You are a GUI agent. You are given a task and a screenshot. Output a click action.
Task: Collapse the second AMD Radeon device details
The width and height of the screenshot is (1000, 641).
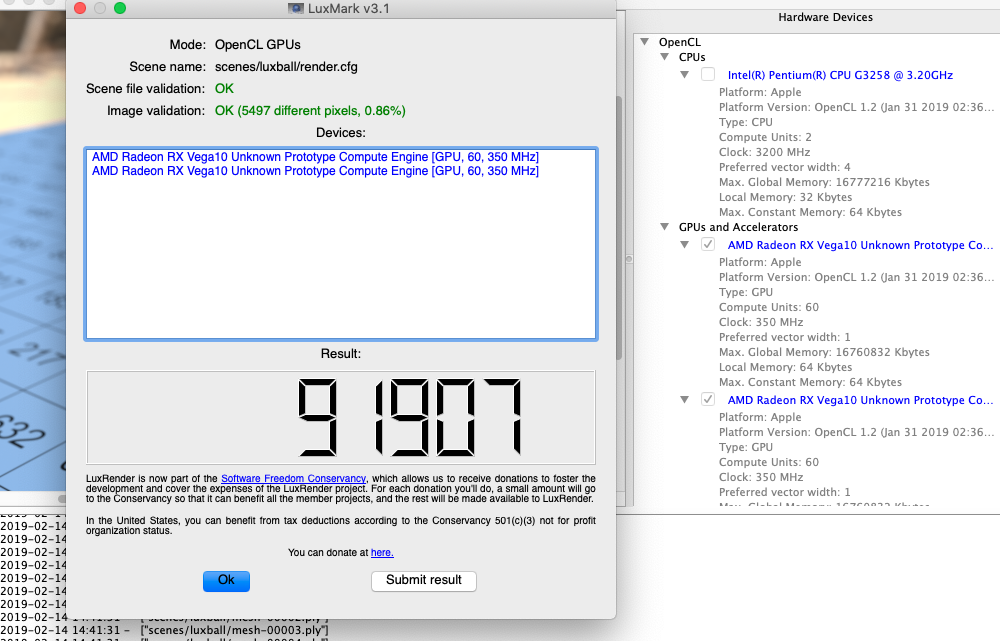(684, 400)
